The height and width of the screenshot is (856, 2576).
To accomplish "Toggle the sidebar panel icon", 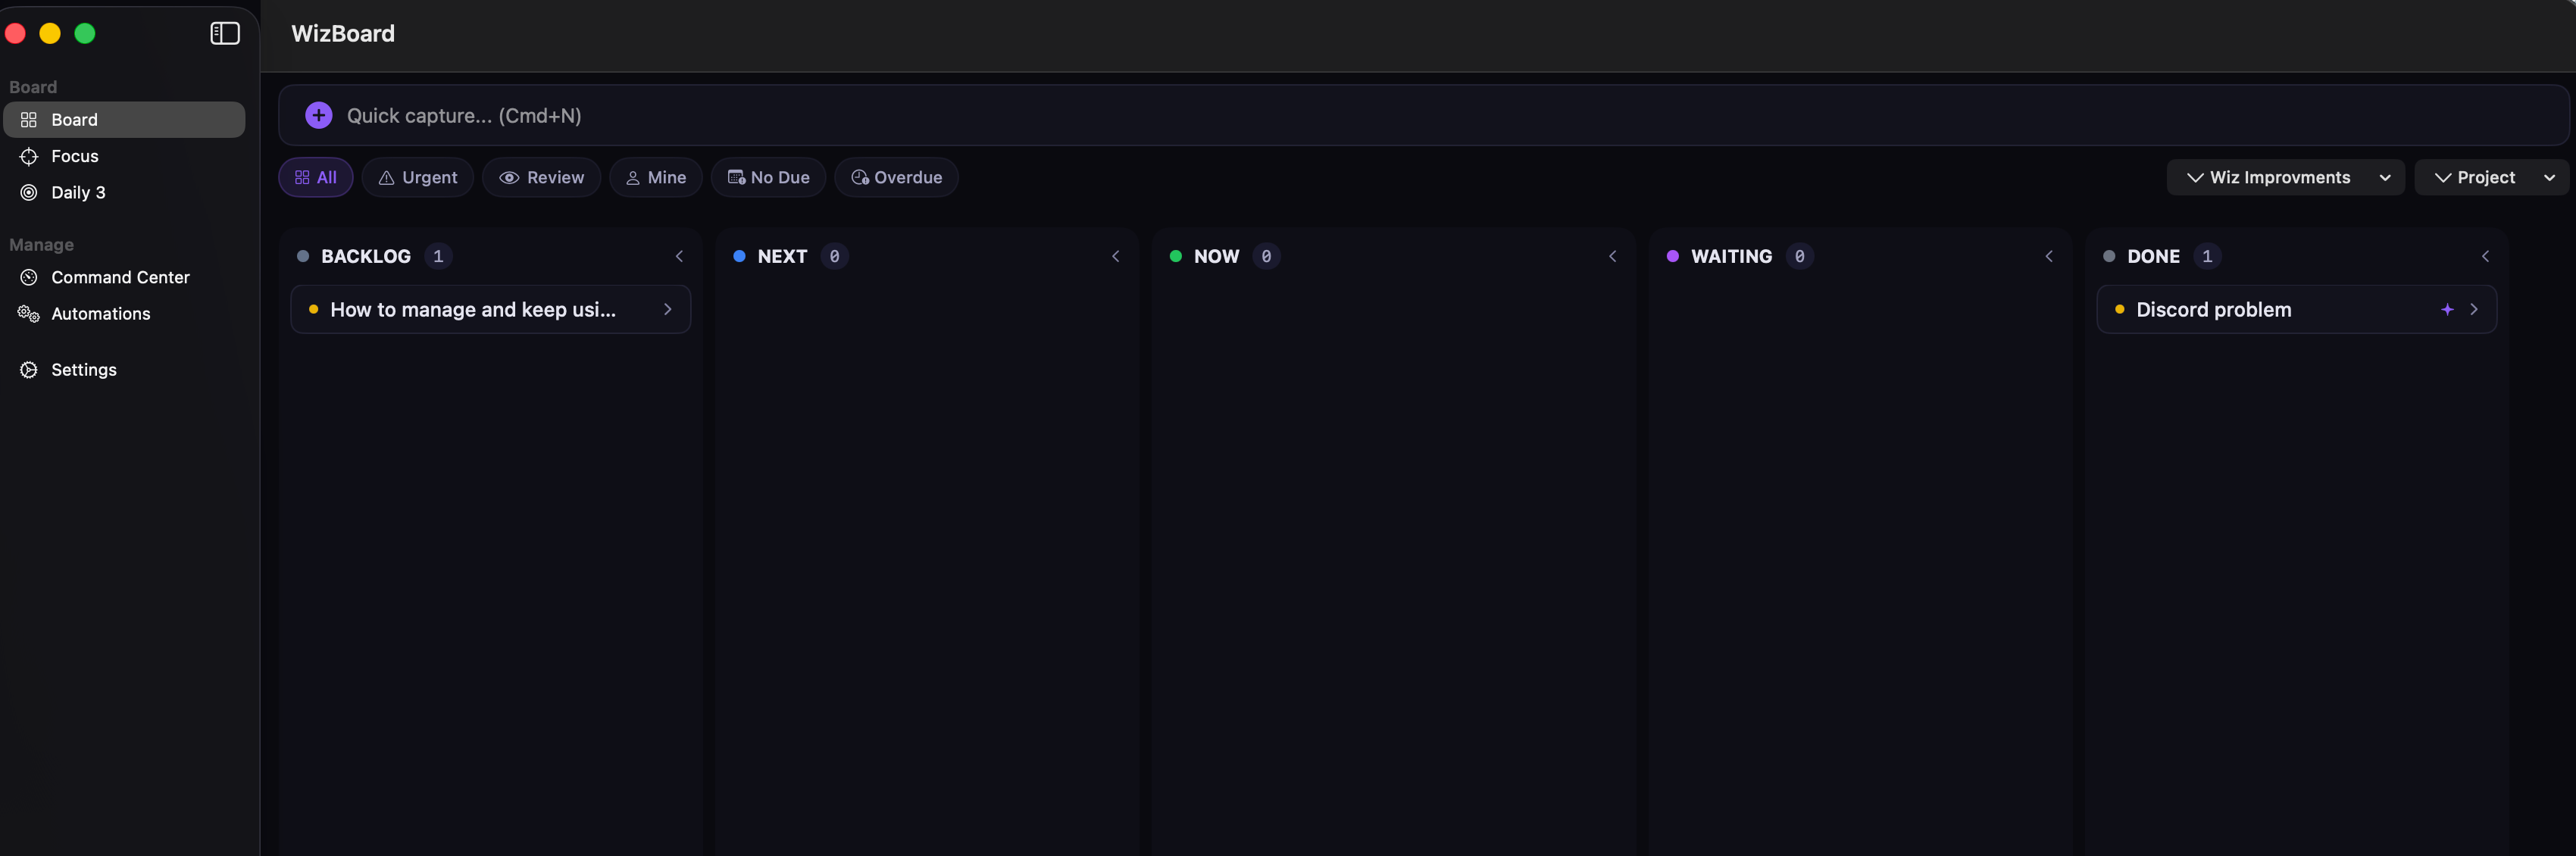I will point(225,33).
